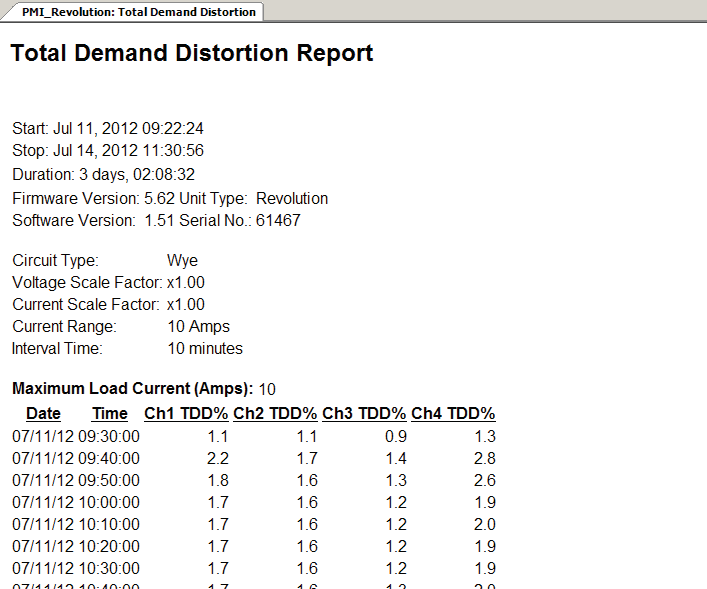
Task: Click Ch4 value 2.6 in 09:50:00 row
Action: click(485, 481)
